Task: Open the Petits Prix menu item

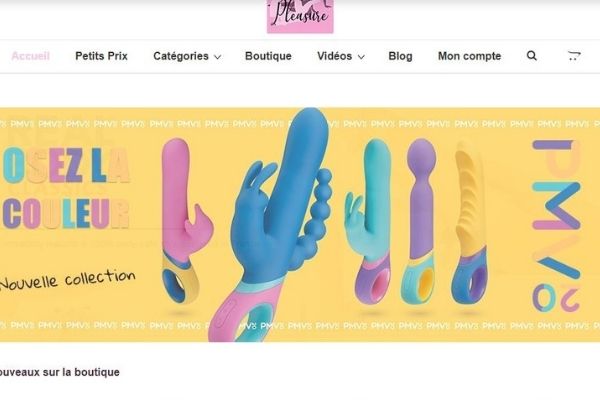Action: coord(101,56)
